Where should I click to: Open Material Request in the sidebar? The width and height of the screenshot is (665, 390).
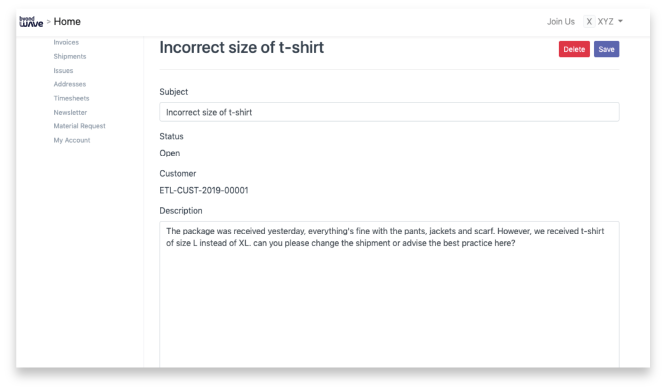[79, 126]
